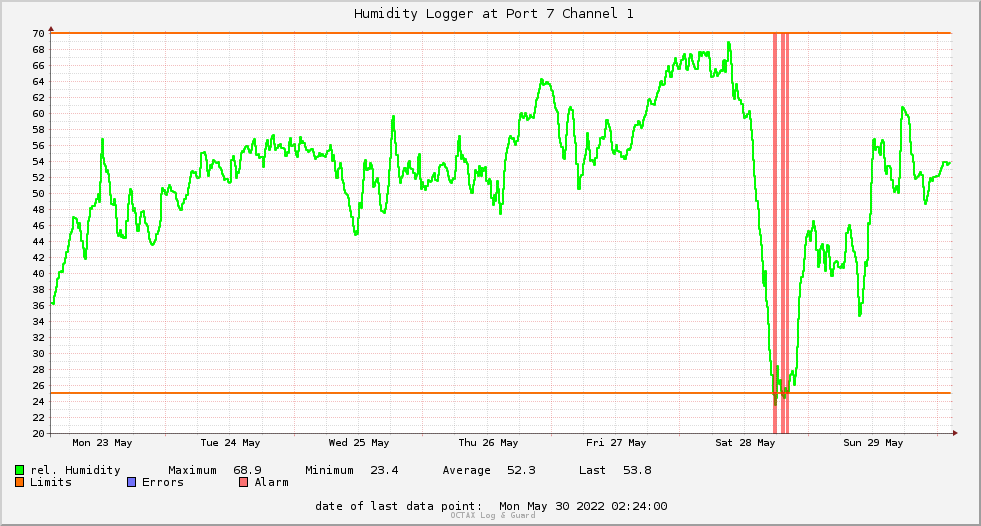Viewport: 981px width, 526px height.
Task: Click the Last value 53.8
Action: coord(637,470)
